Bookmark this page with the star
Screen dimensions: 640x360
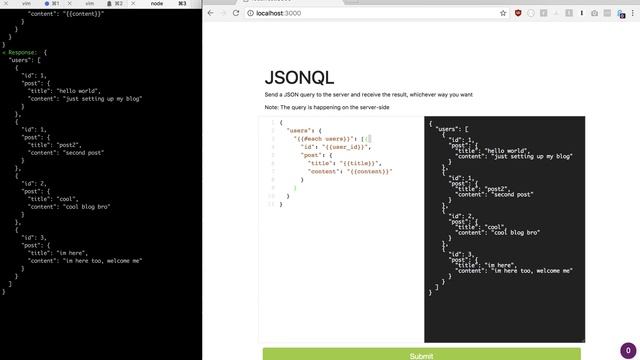click(503, 13)
